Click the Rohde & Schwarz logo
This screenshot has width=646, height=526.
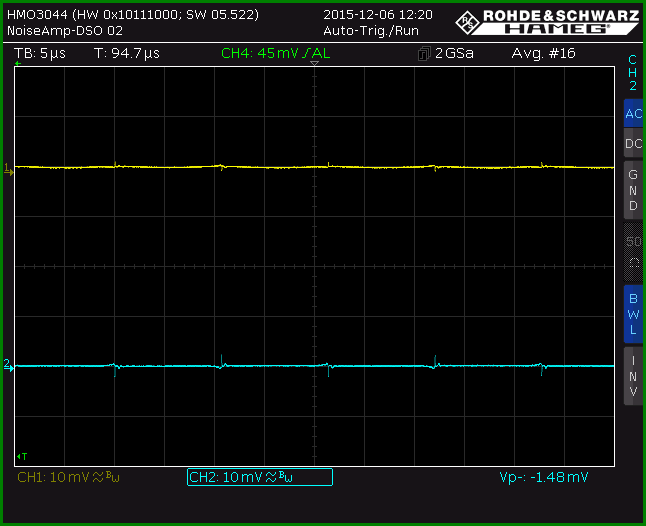548,22
